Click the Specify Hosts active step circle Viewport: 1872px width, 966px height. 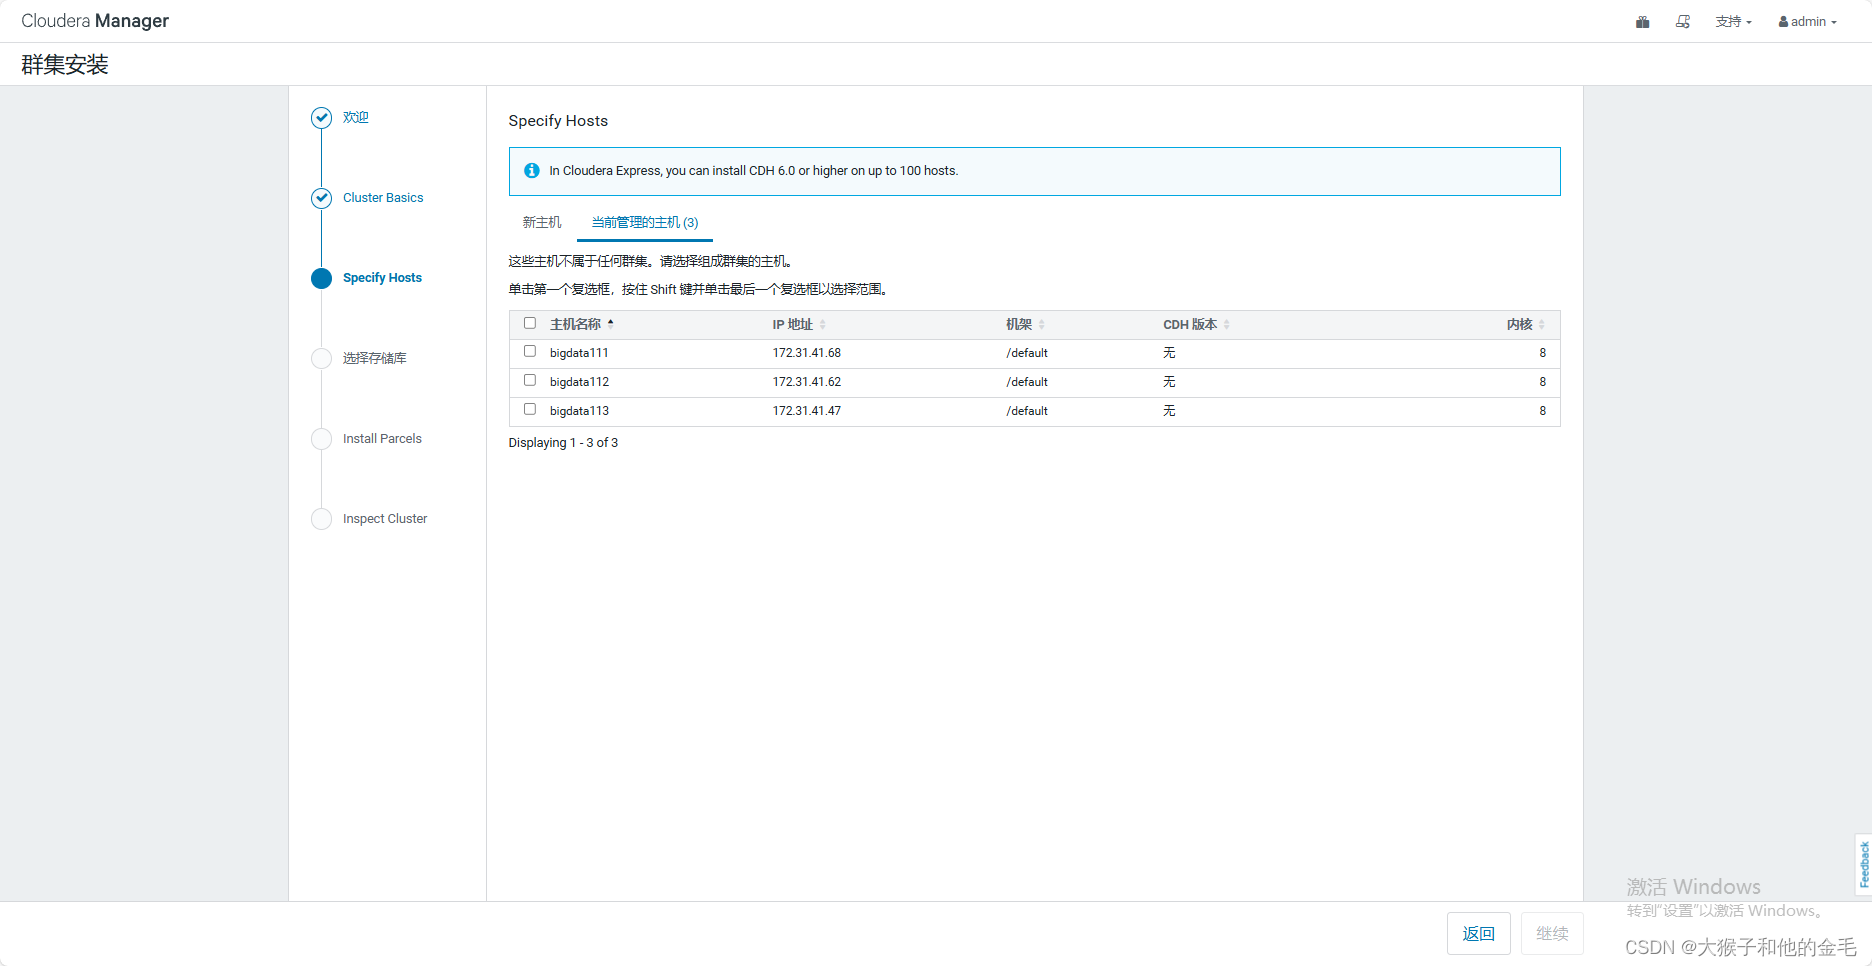(321, 278)
